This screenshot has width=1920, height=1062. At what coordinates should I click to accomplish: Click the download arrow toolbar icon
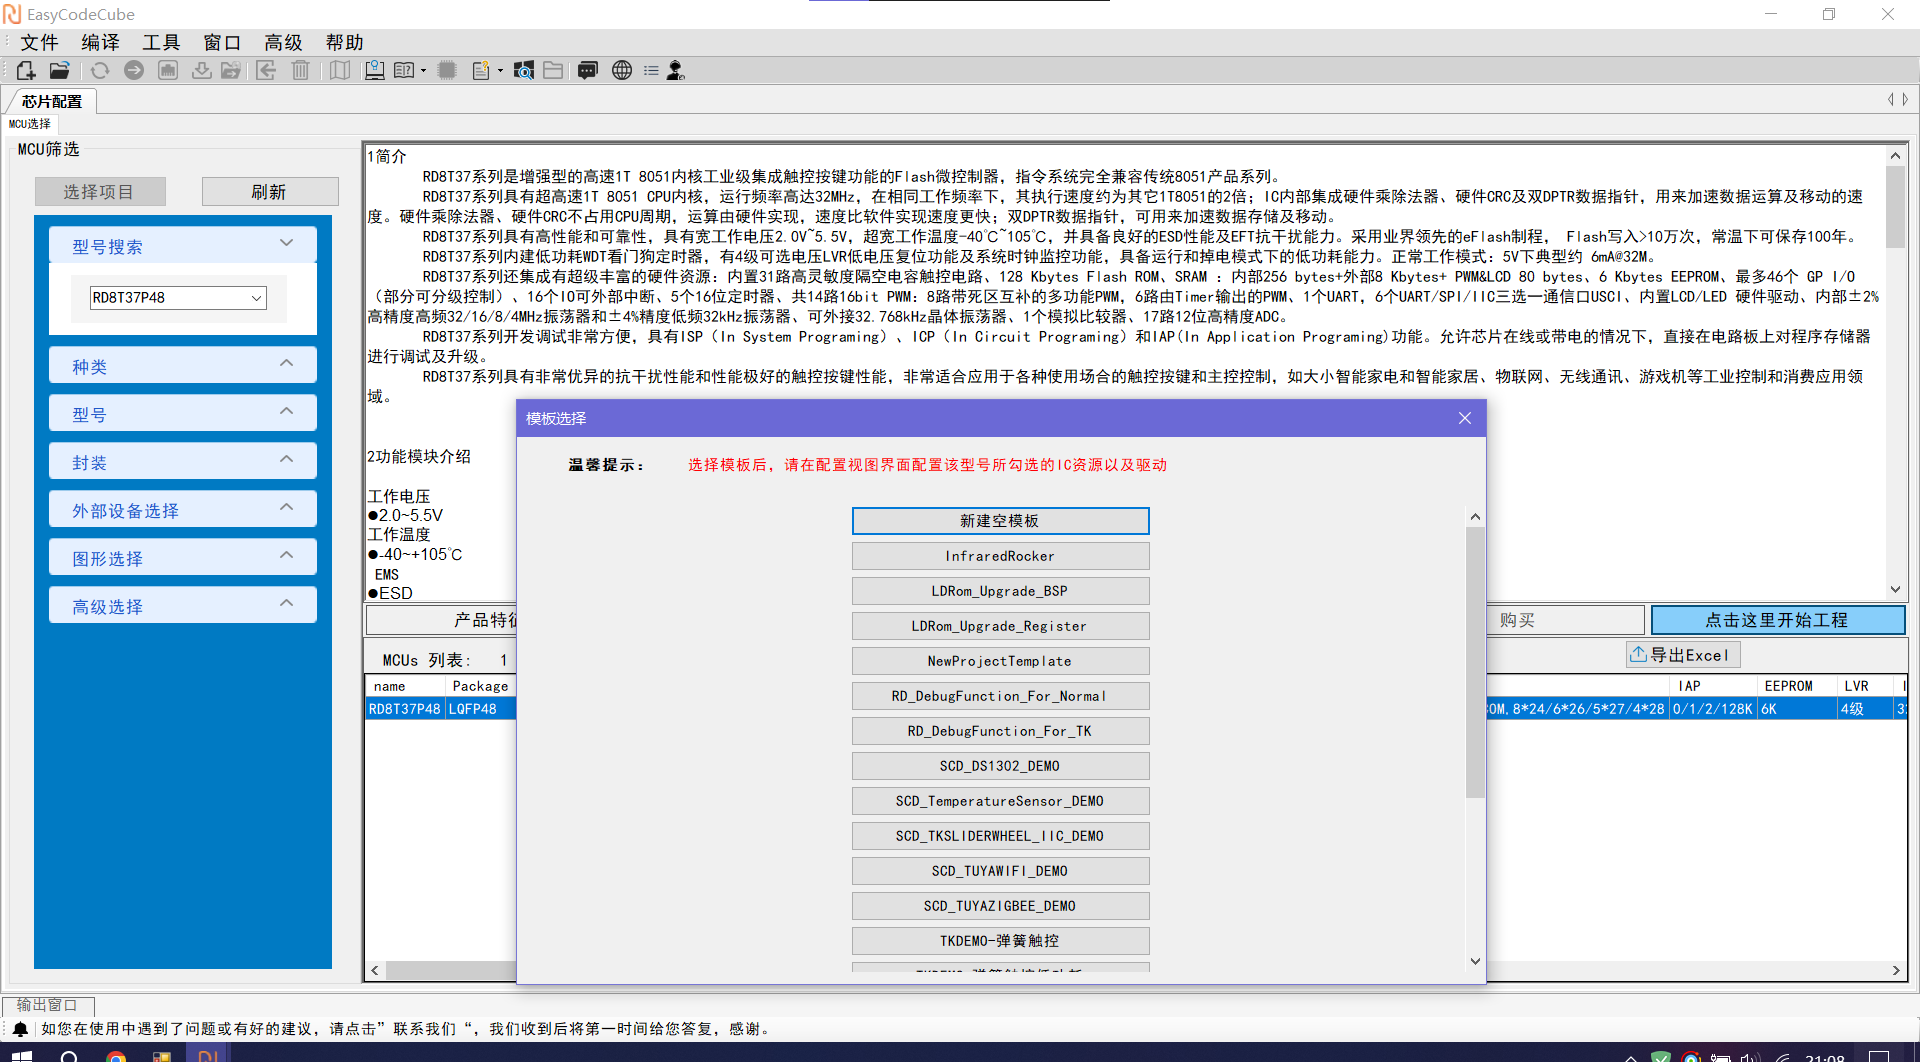click(202, 70)
